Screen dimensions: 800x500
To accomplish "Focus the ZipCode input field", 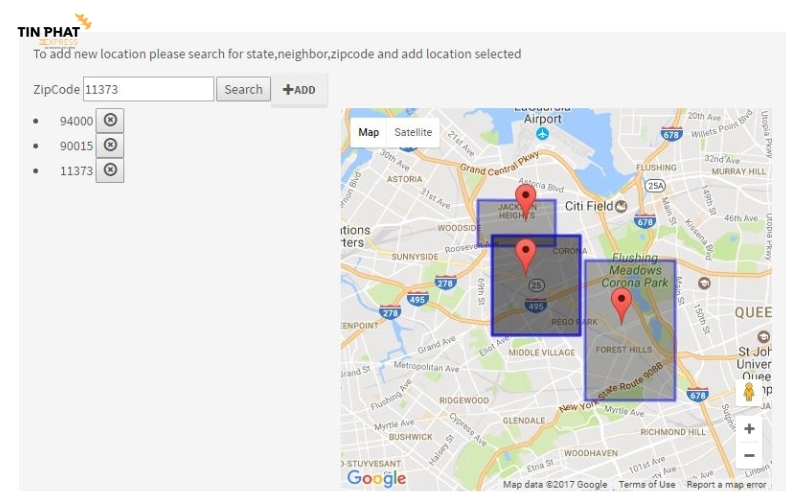I will 148,89.
